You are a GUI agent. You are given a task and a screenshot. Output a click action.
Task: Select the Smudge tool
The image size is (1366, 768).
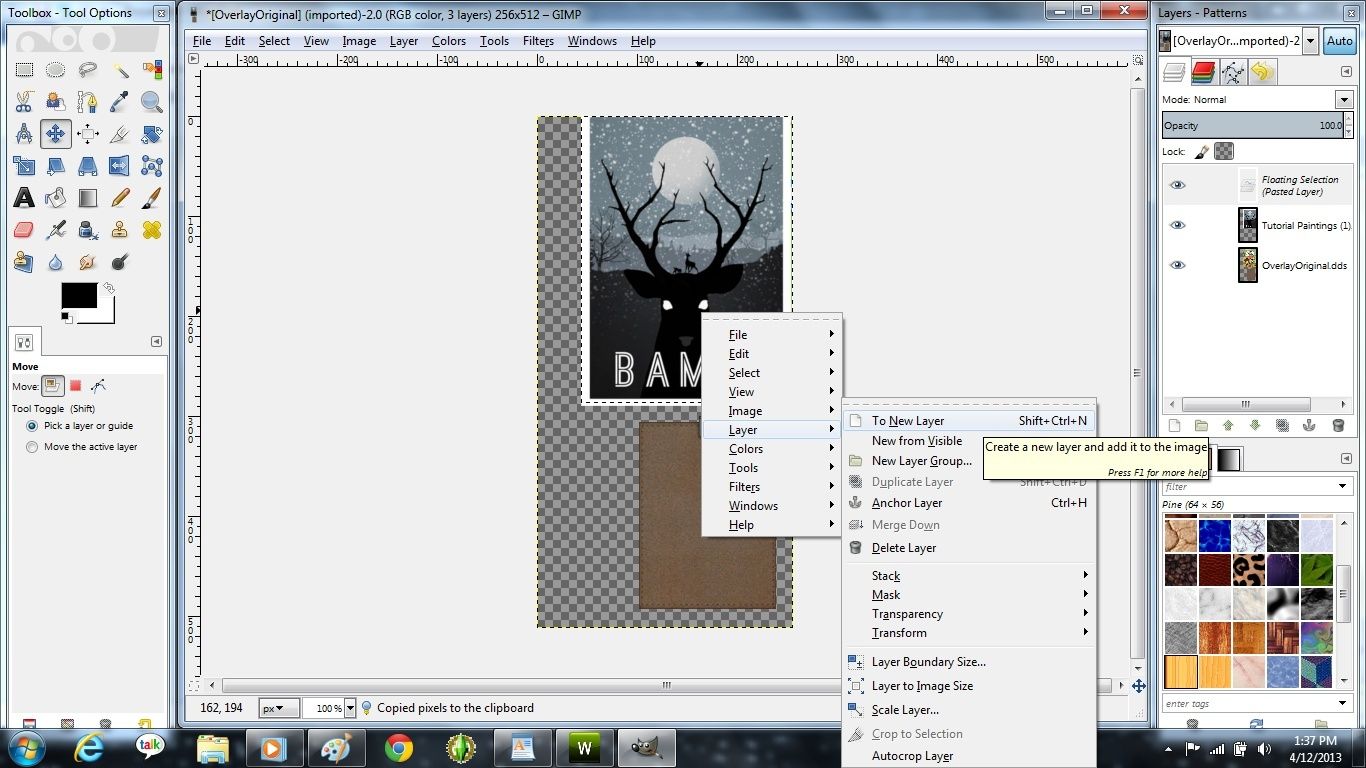(88, 262)
